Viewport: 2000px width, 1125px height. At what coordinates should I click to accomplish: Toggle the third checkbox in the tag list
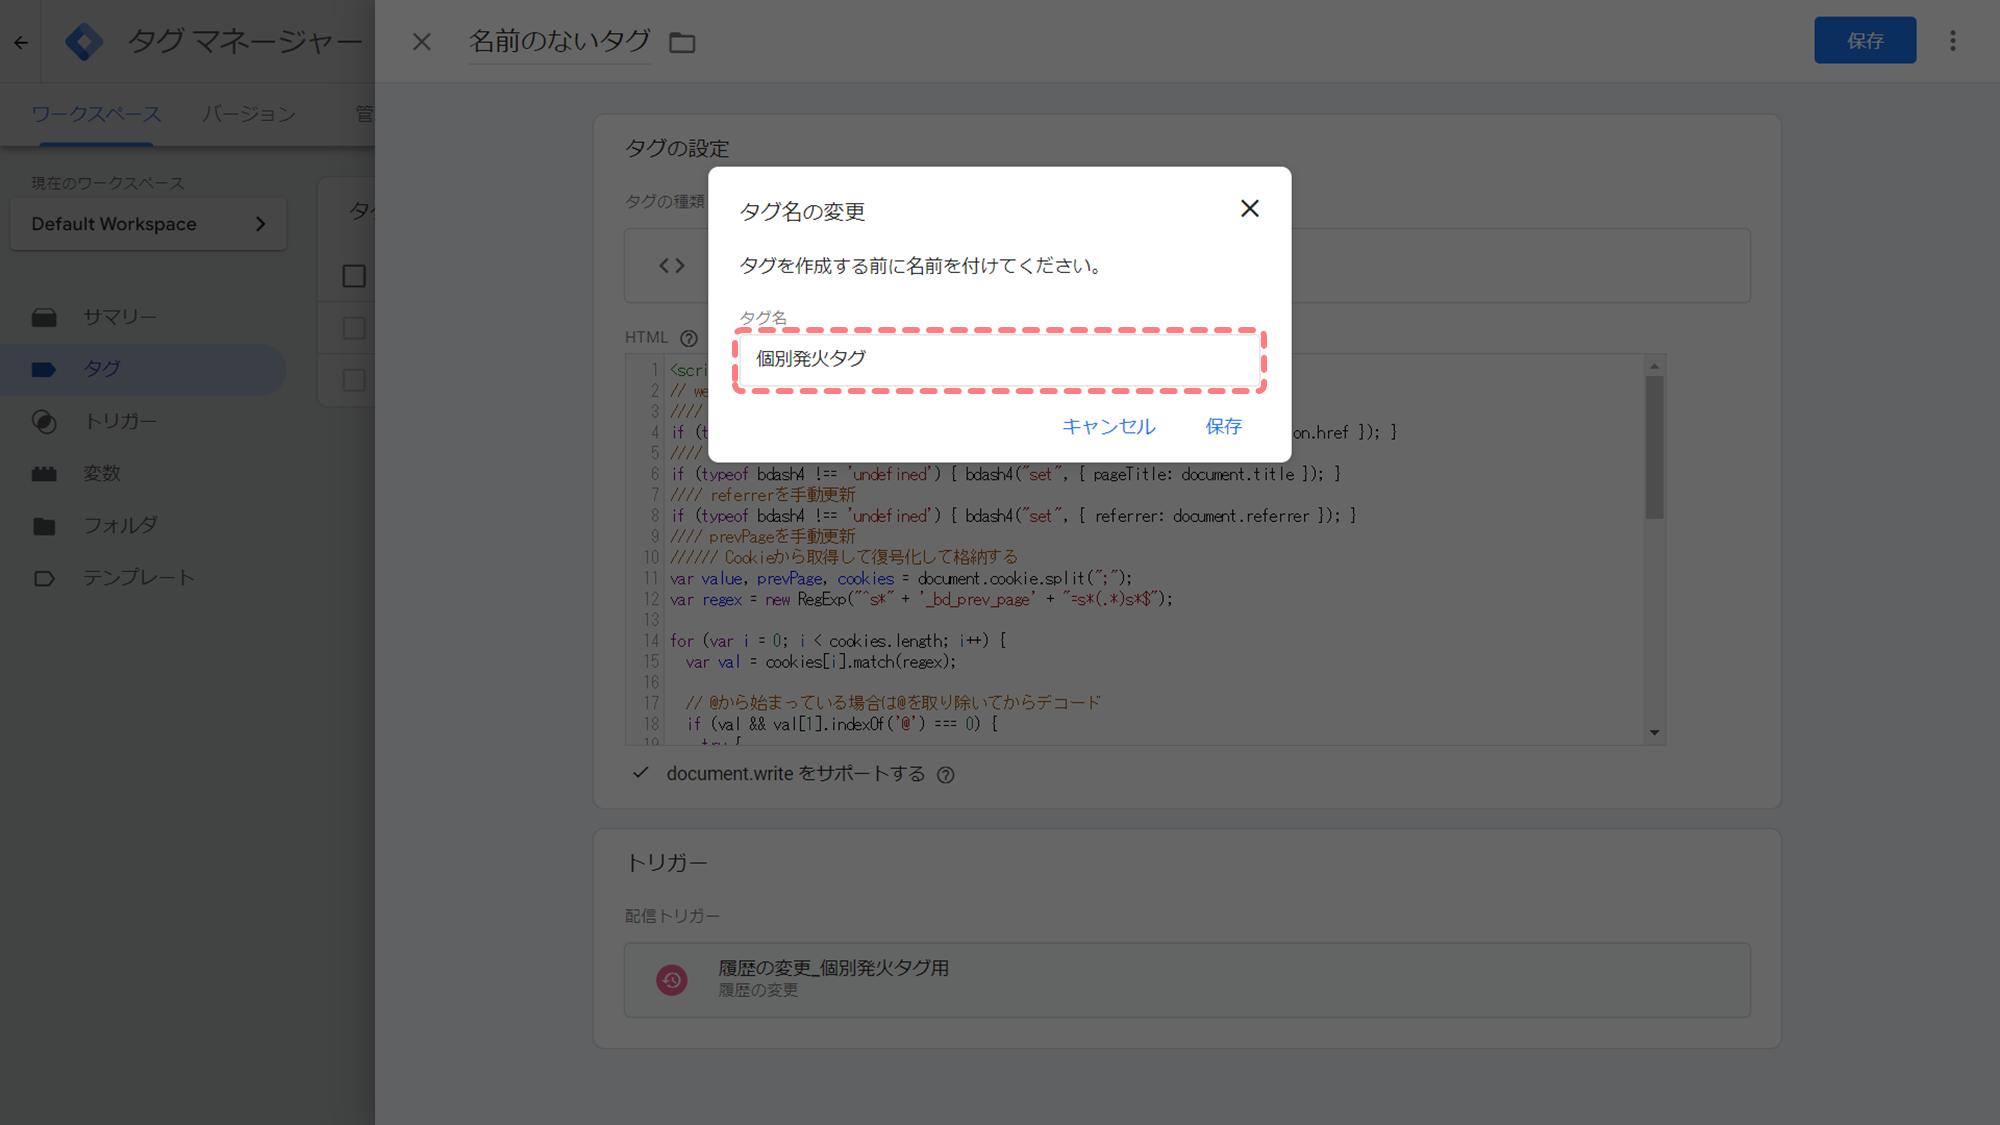[354, 380]
